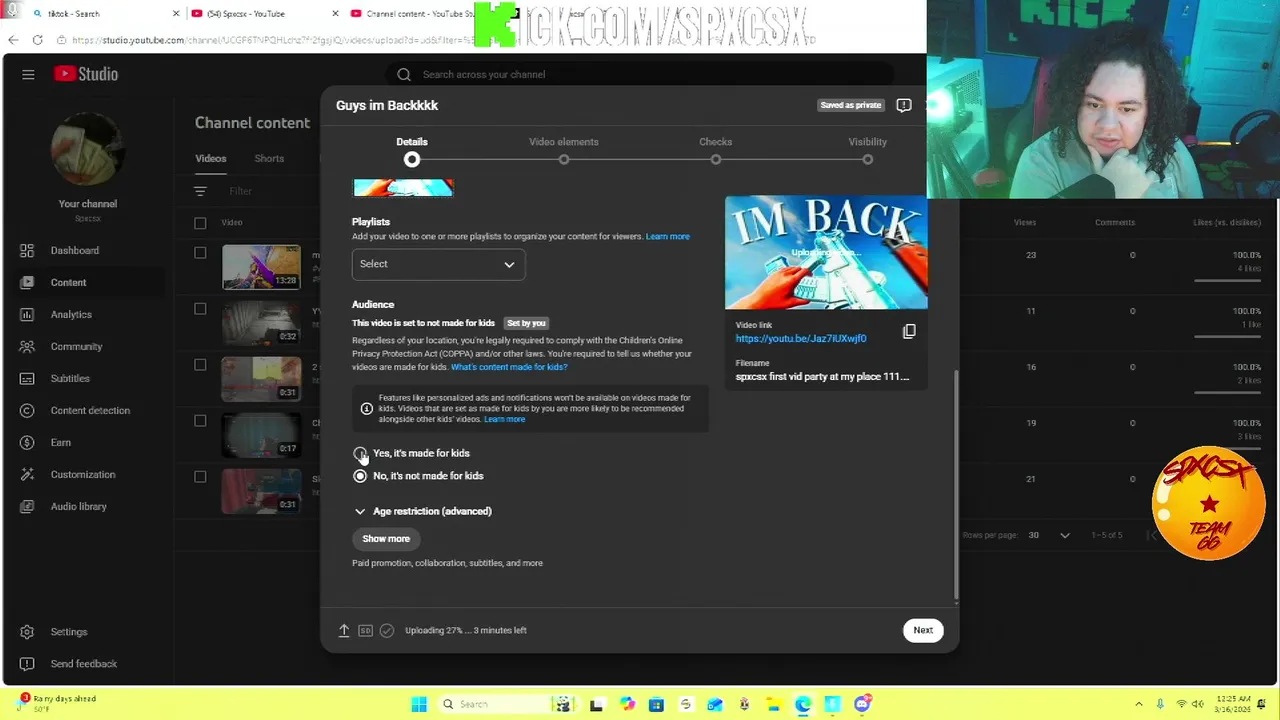Select No, it's not made for kids
The height and width of the screenshot is (720, 1280).
click(360, 476)
